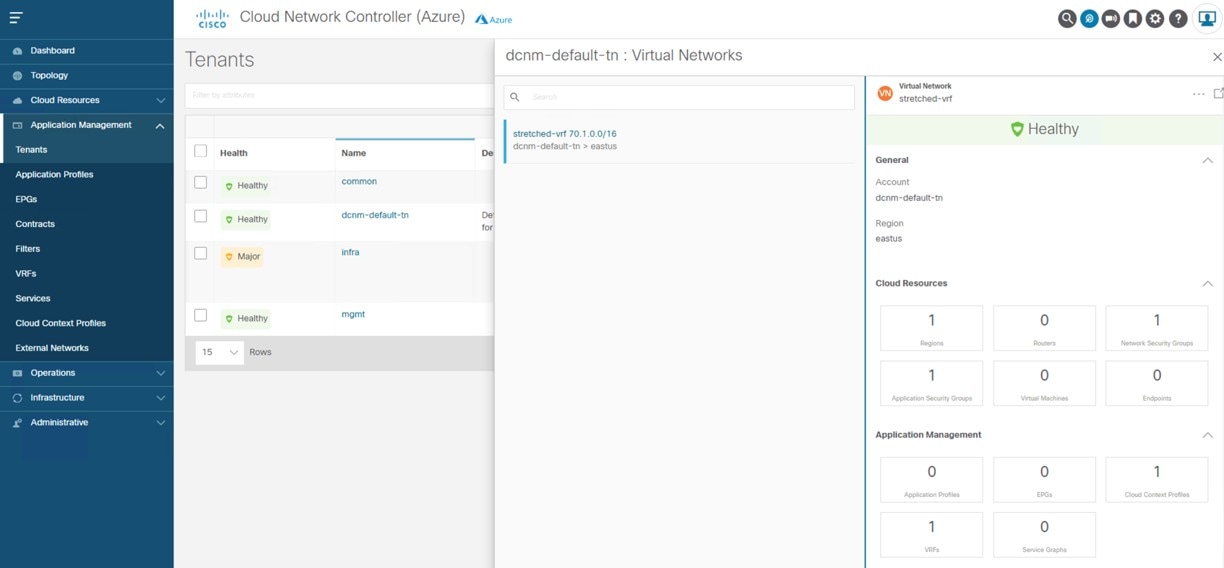Viewport: 1224px width, 568px height.
Task: Open the virtual network actions ellipsis menu
Action: click(1198, 94)
